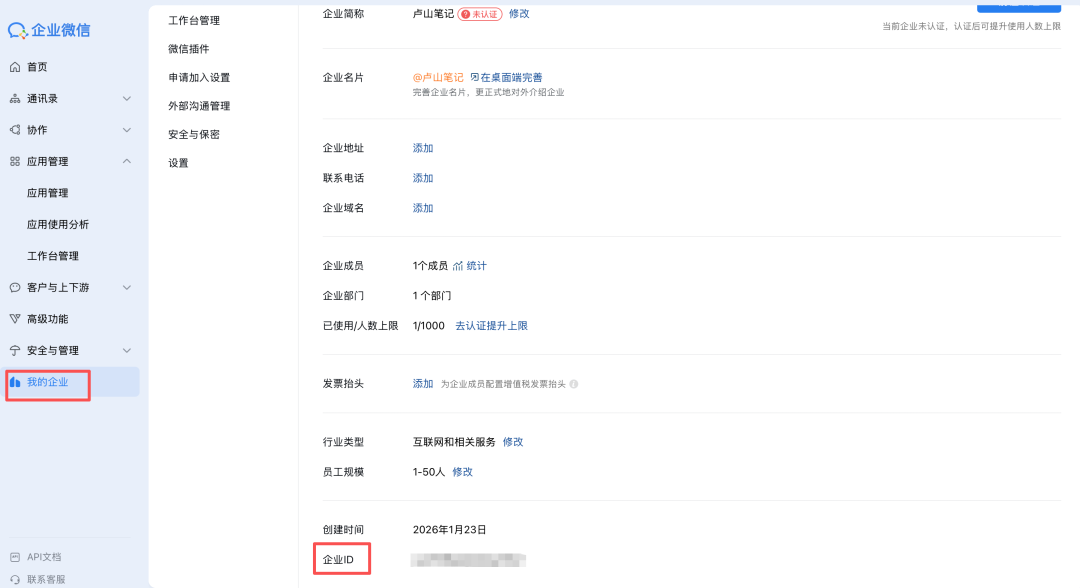Click the grid icon beside 应用管理
This screenshot has height=588, width=1080.
[x=15, y=161]
